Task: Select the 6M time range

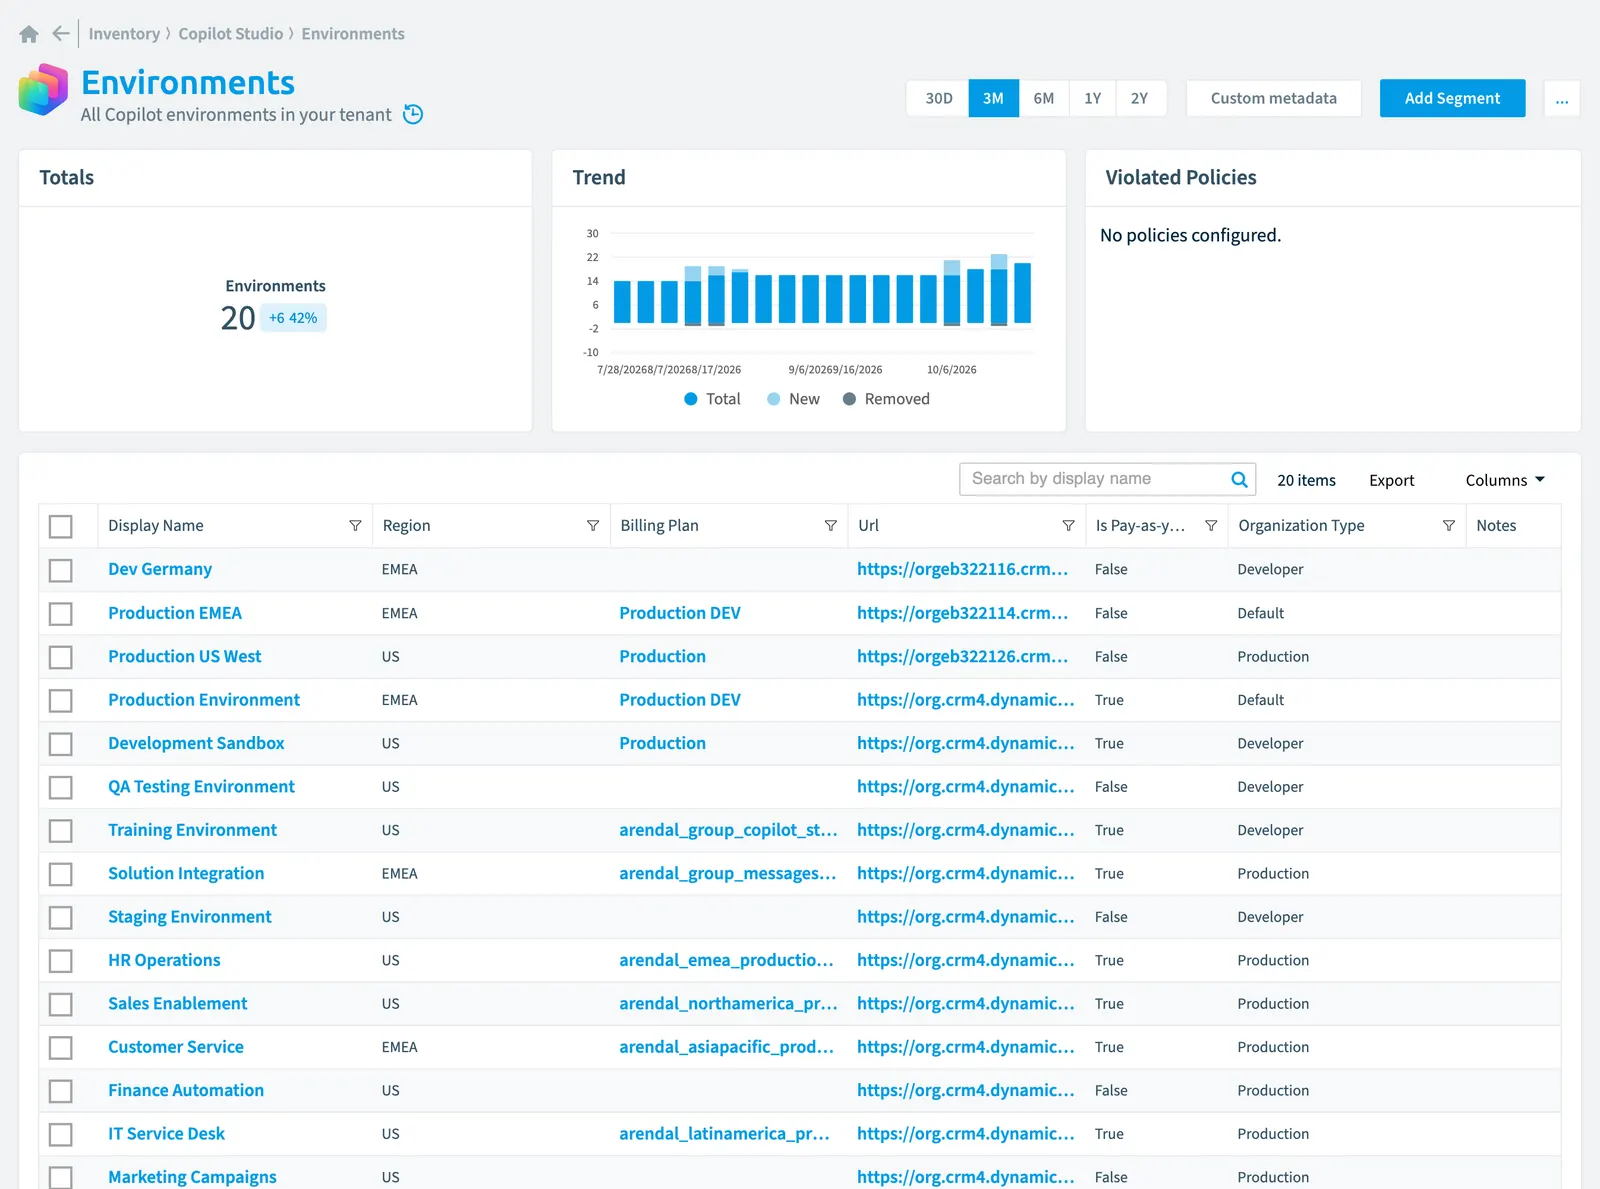Action: pos(1043,98)
